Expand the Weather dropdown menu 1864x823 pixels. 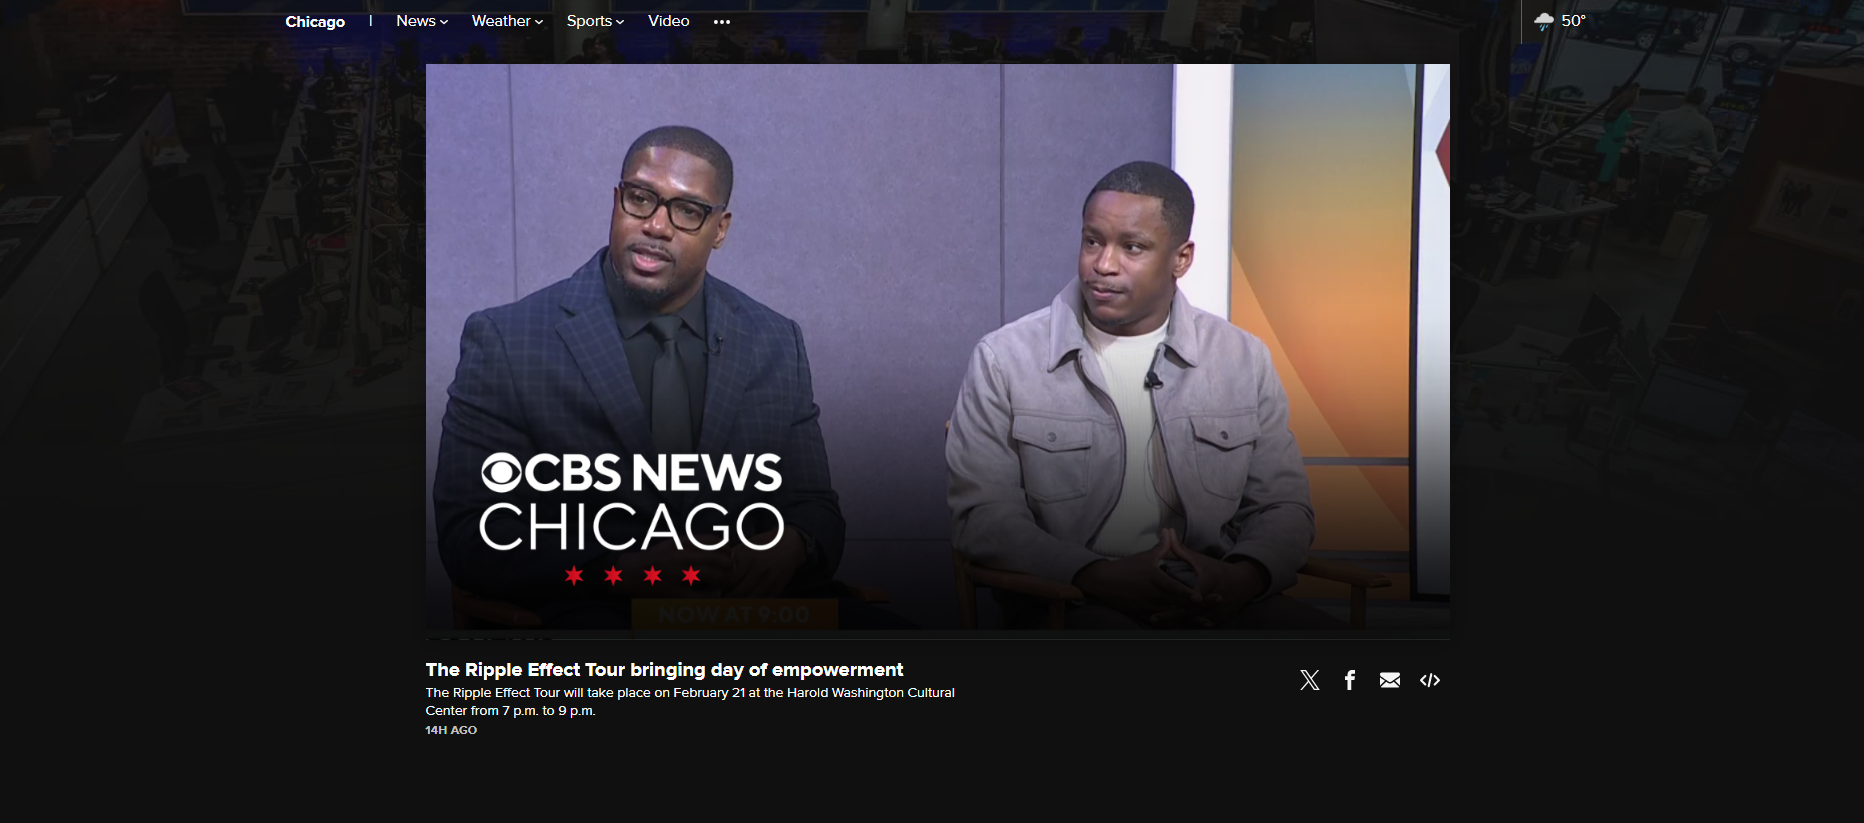507,21
